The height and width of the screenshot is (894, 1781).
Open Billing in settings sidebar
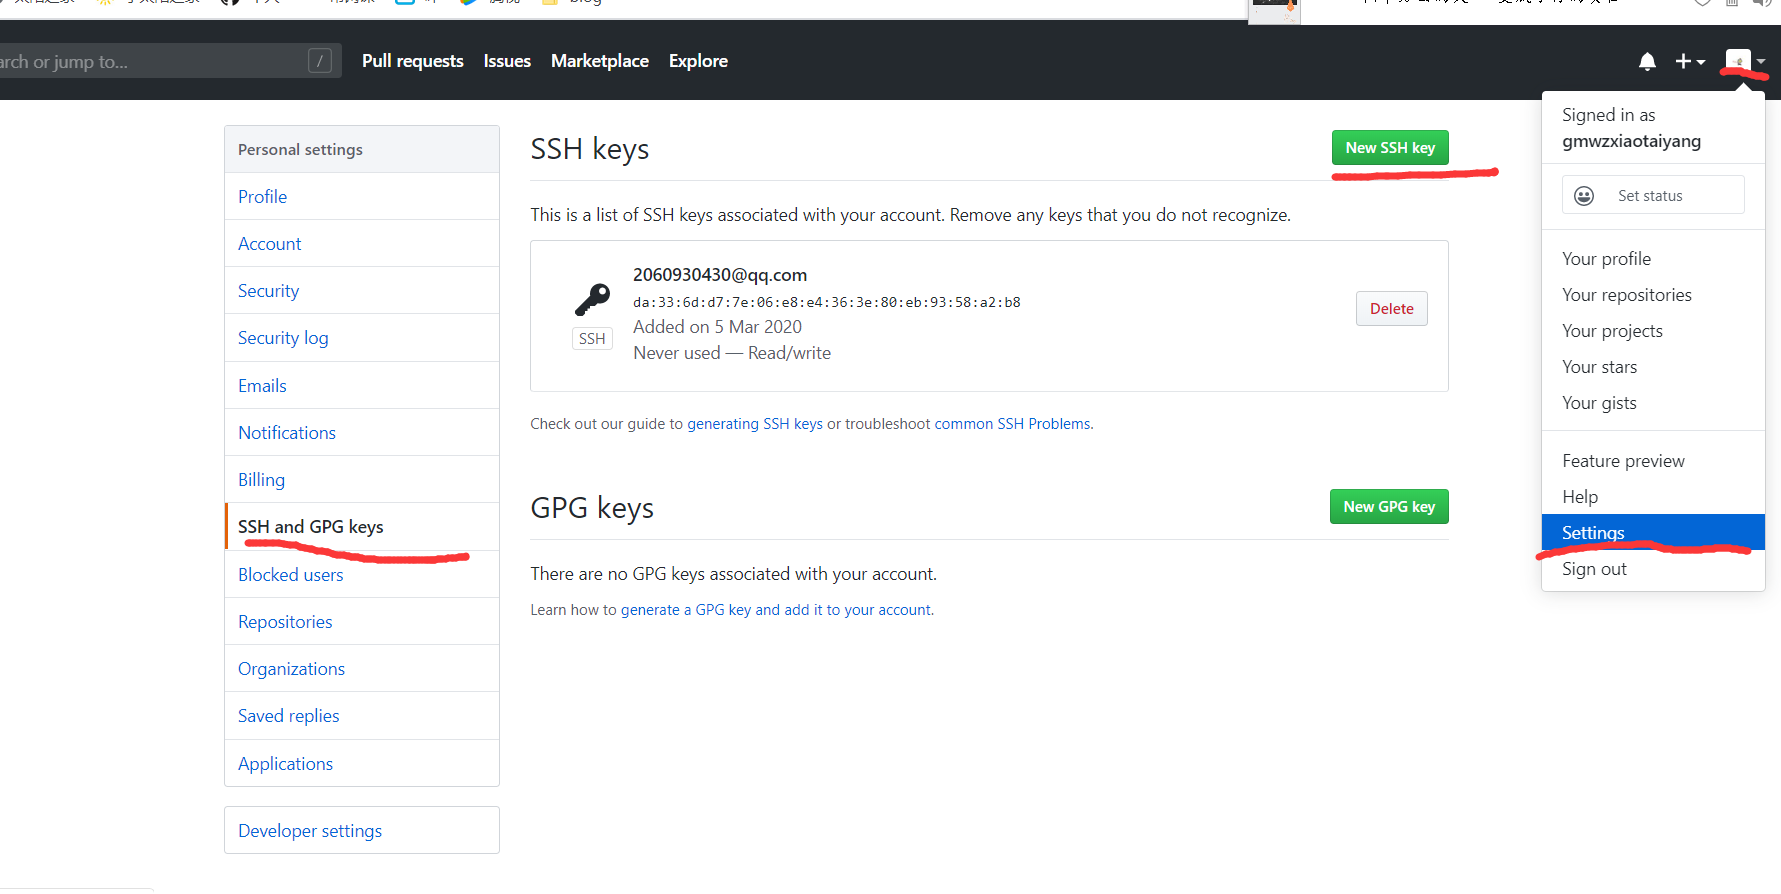point(362,480)
